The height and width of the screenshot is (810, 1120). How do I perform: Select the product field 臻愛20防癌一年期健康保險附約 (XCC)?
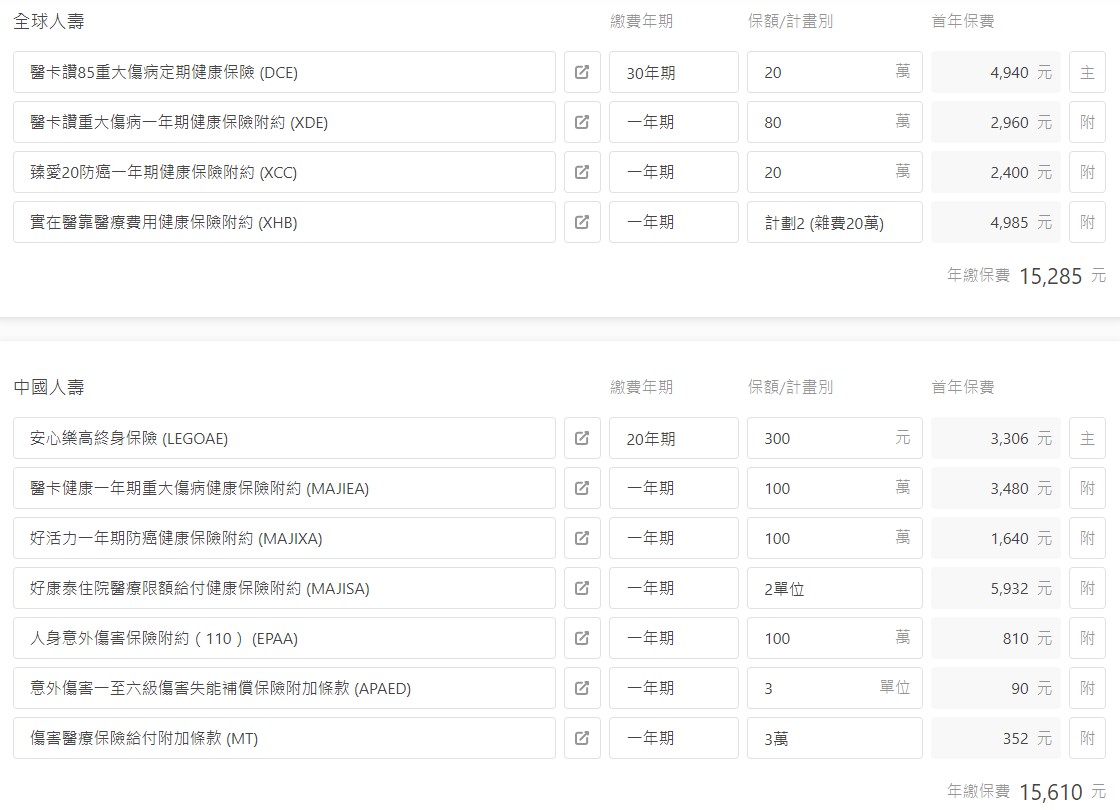pyautogui.click(x=284, y=172)
